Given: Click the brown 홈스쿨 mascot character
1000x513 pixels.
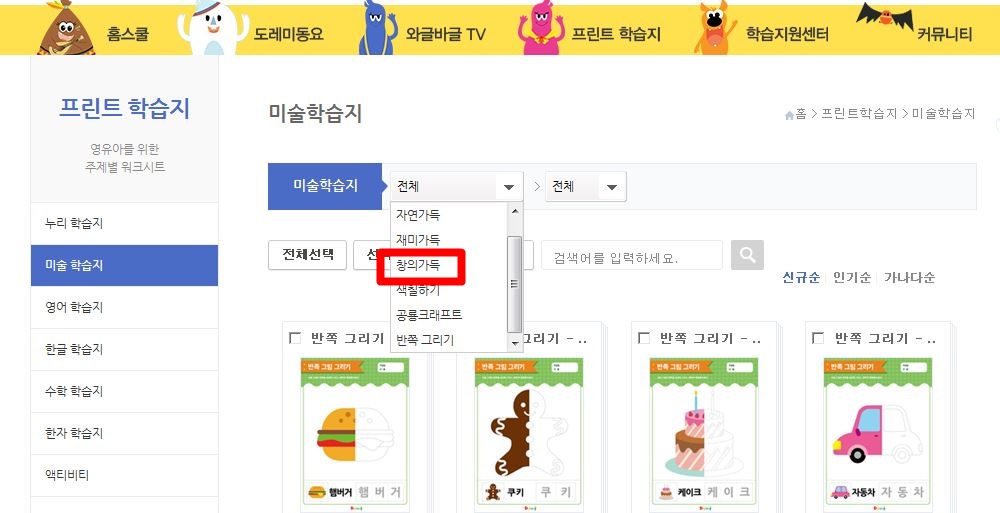Looking at the screenshot, I should (66, 27).
